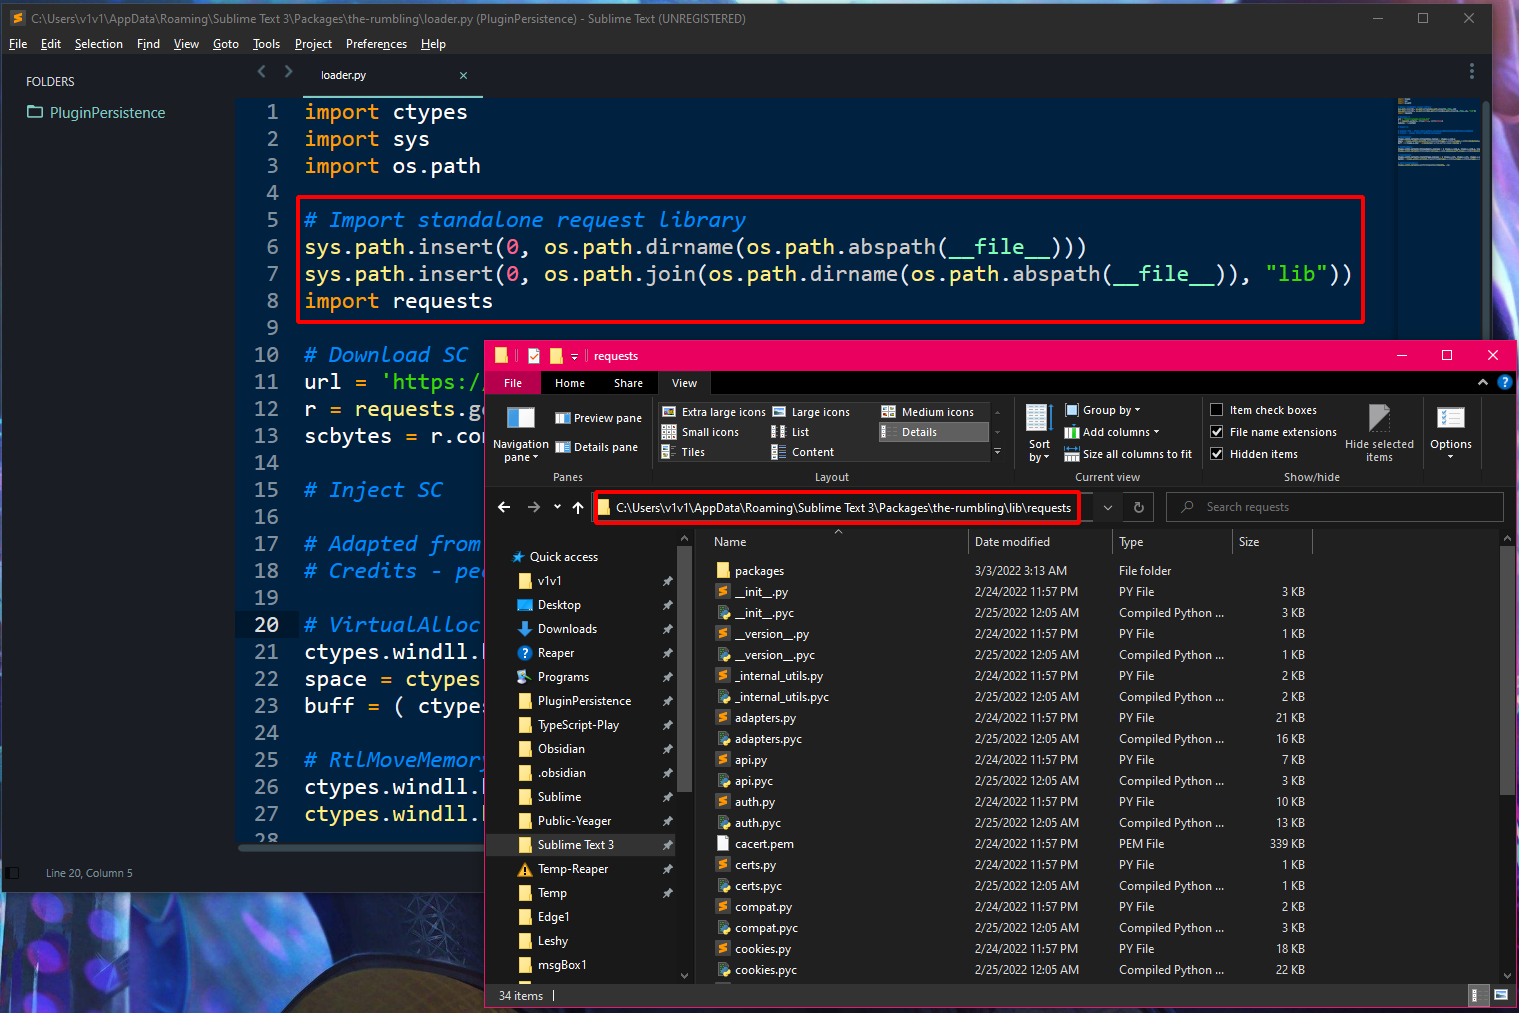This screenshot has height=1013, width=1519.
Task: Switch to large thumbnails view in status bar
Action: (1501, 995)
